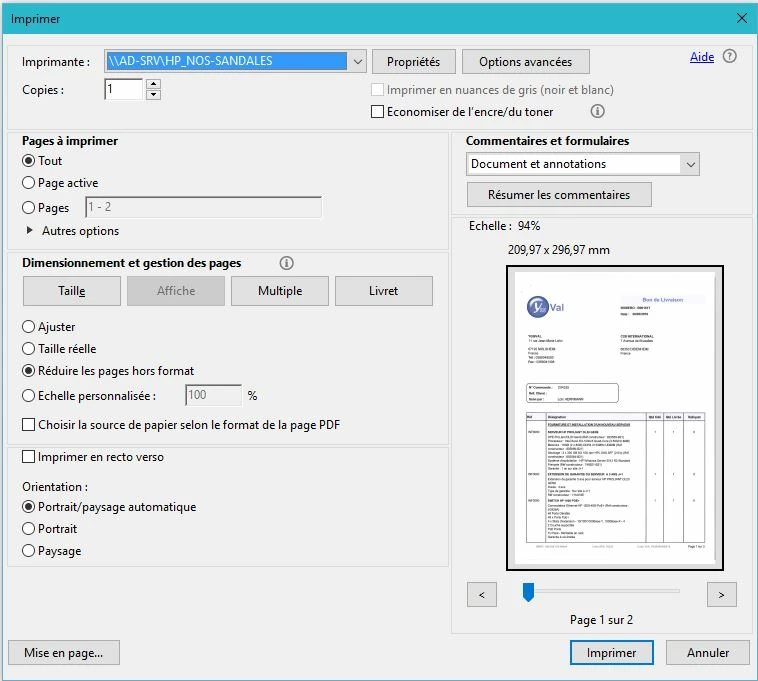The image size is (758, 681).
Task: Click the page preview slider handle
Action: [528, 592]
